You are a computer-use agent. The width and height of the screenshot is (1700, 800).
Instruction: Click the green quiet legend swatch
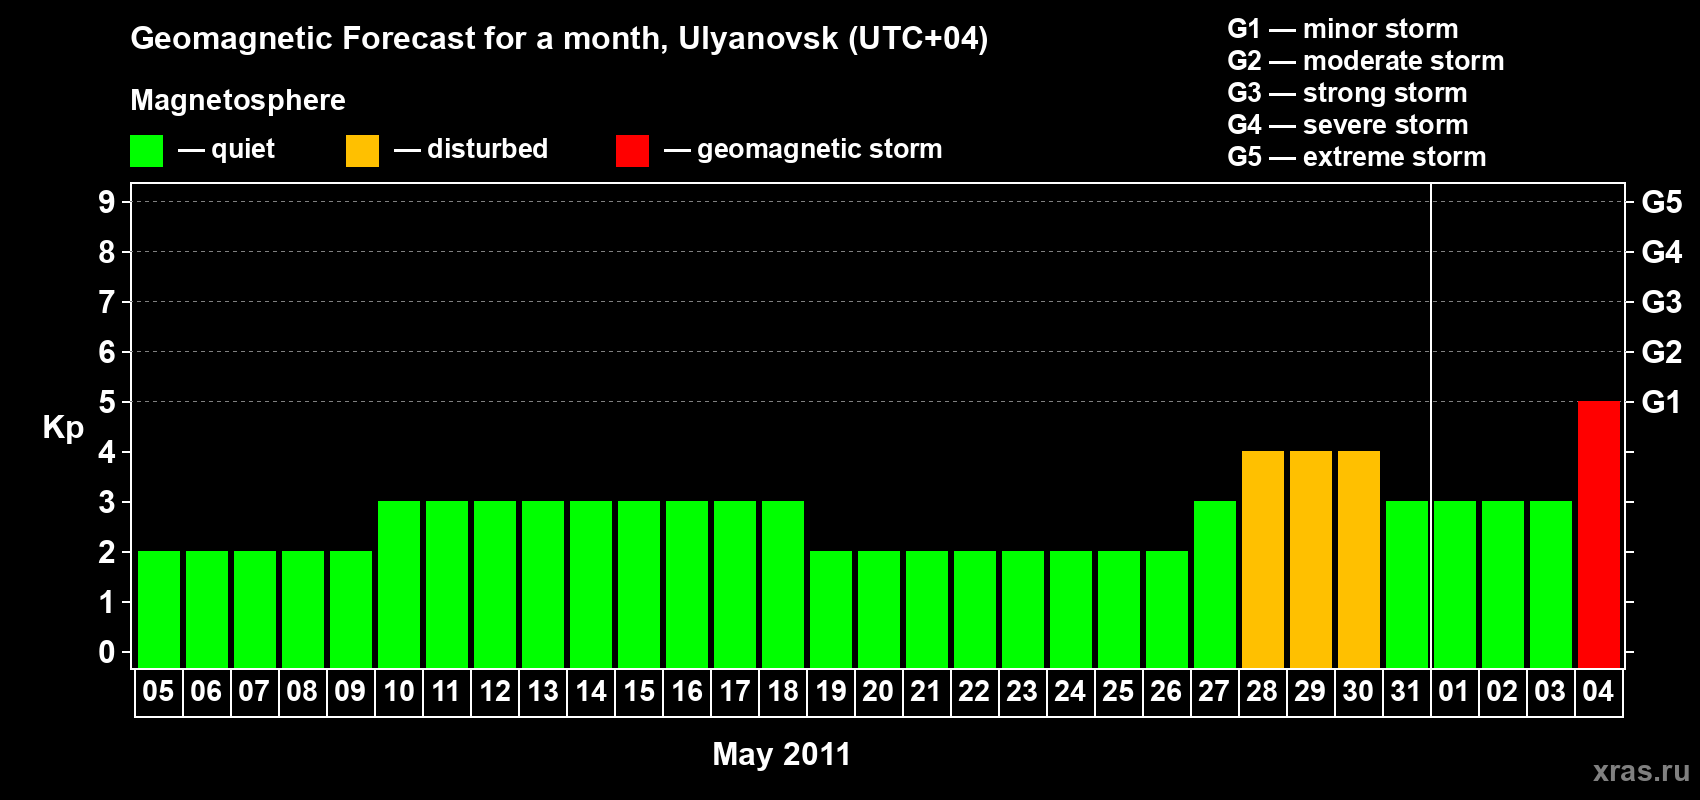[146, 151]
